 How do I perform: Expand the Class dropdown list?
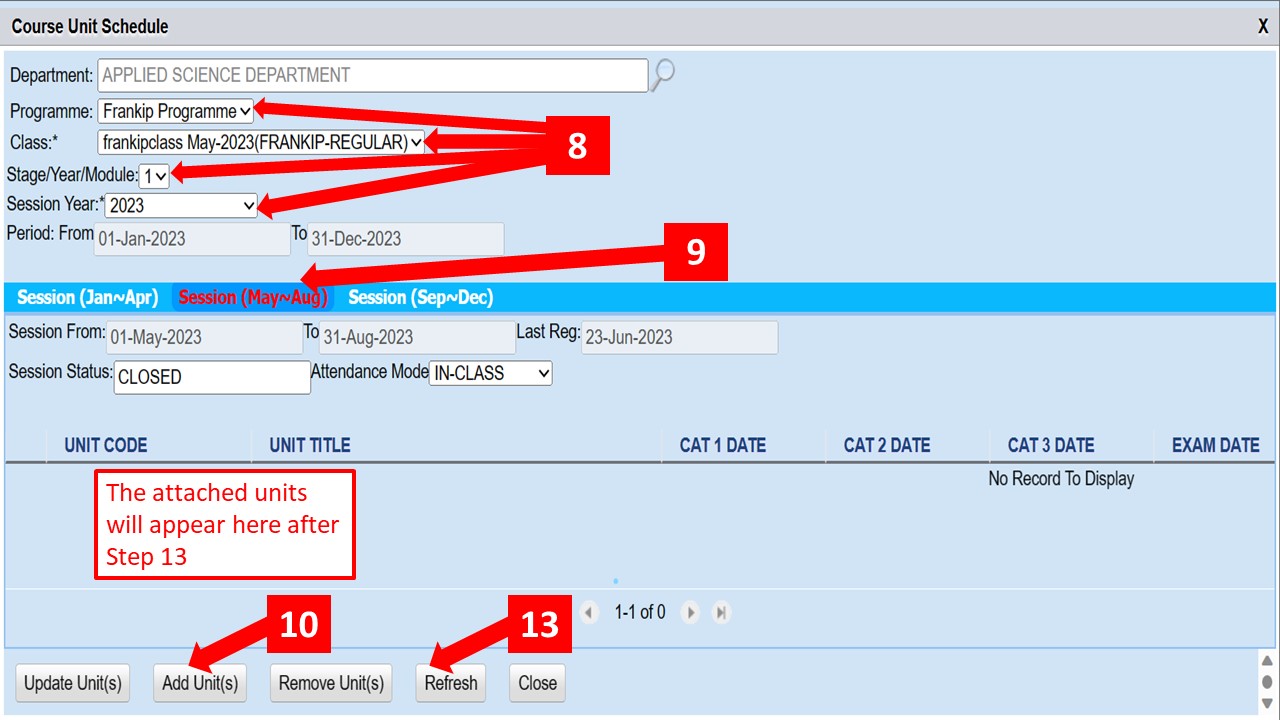tap(262, 143)
